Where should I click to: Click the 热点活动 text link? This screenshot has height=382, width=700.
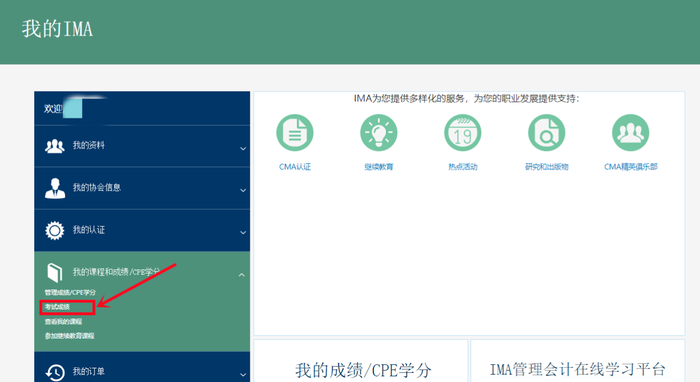coord(462,167)
